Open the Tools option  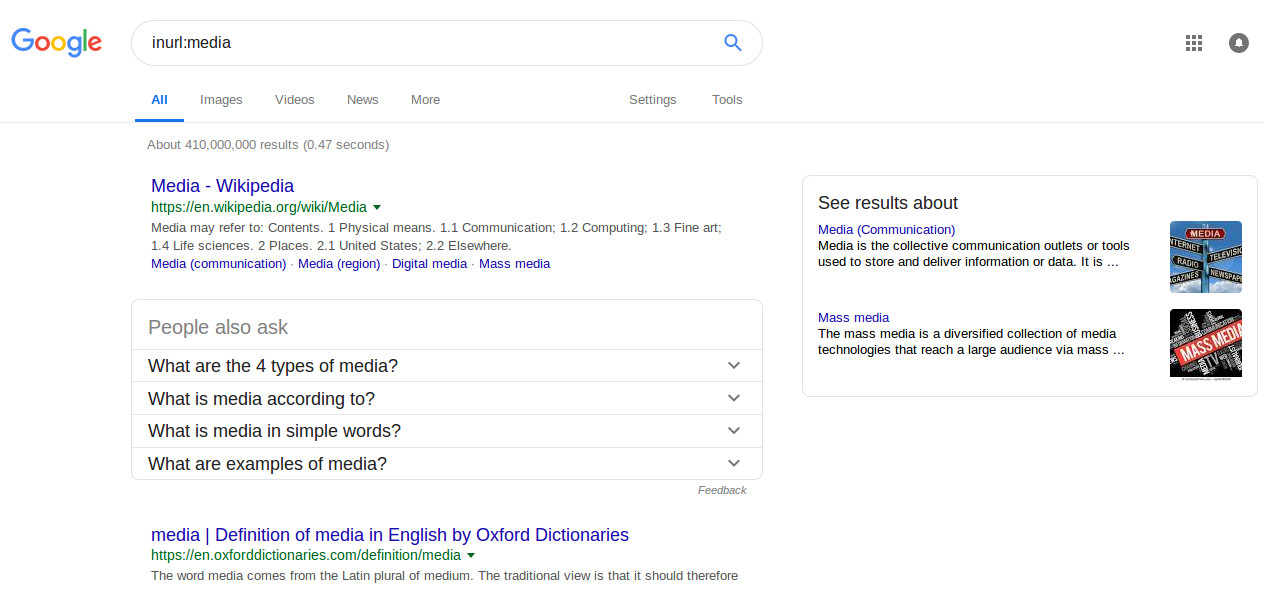pyautogui.click(x=727, y=100)
